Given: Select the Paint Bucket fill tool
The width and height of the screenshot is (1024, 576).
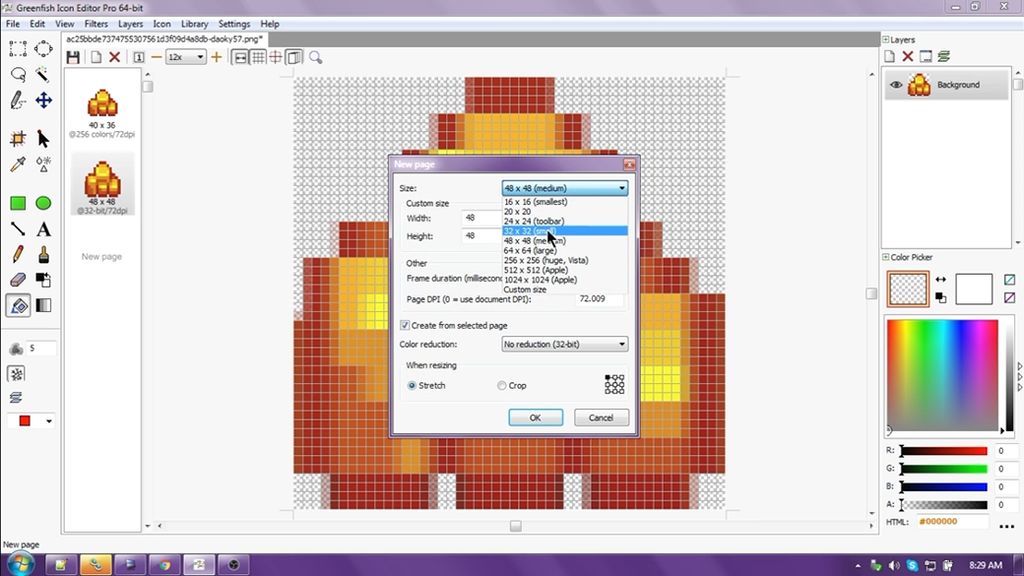Looking at the screenshot, I should point(16,305).
